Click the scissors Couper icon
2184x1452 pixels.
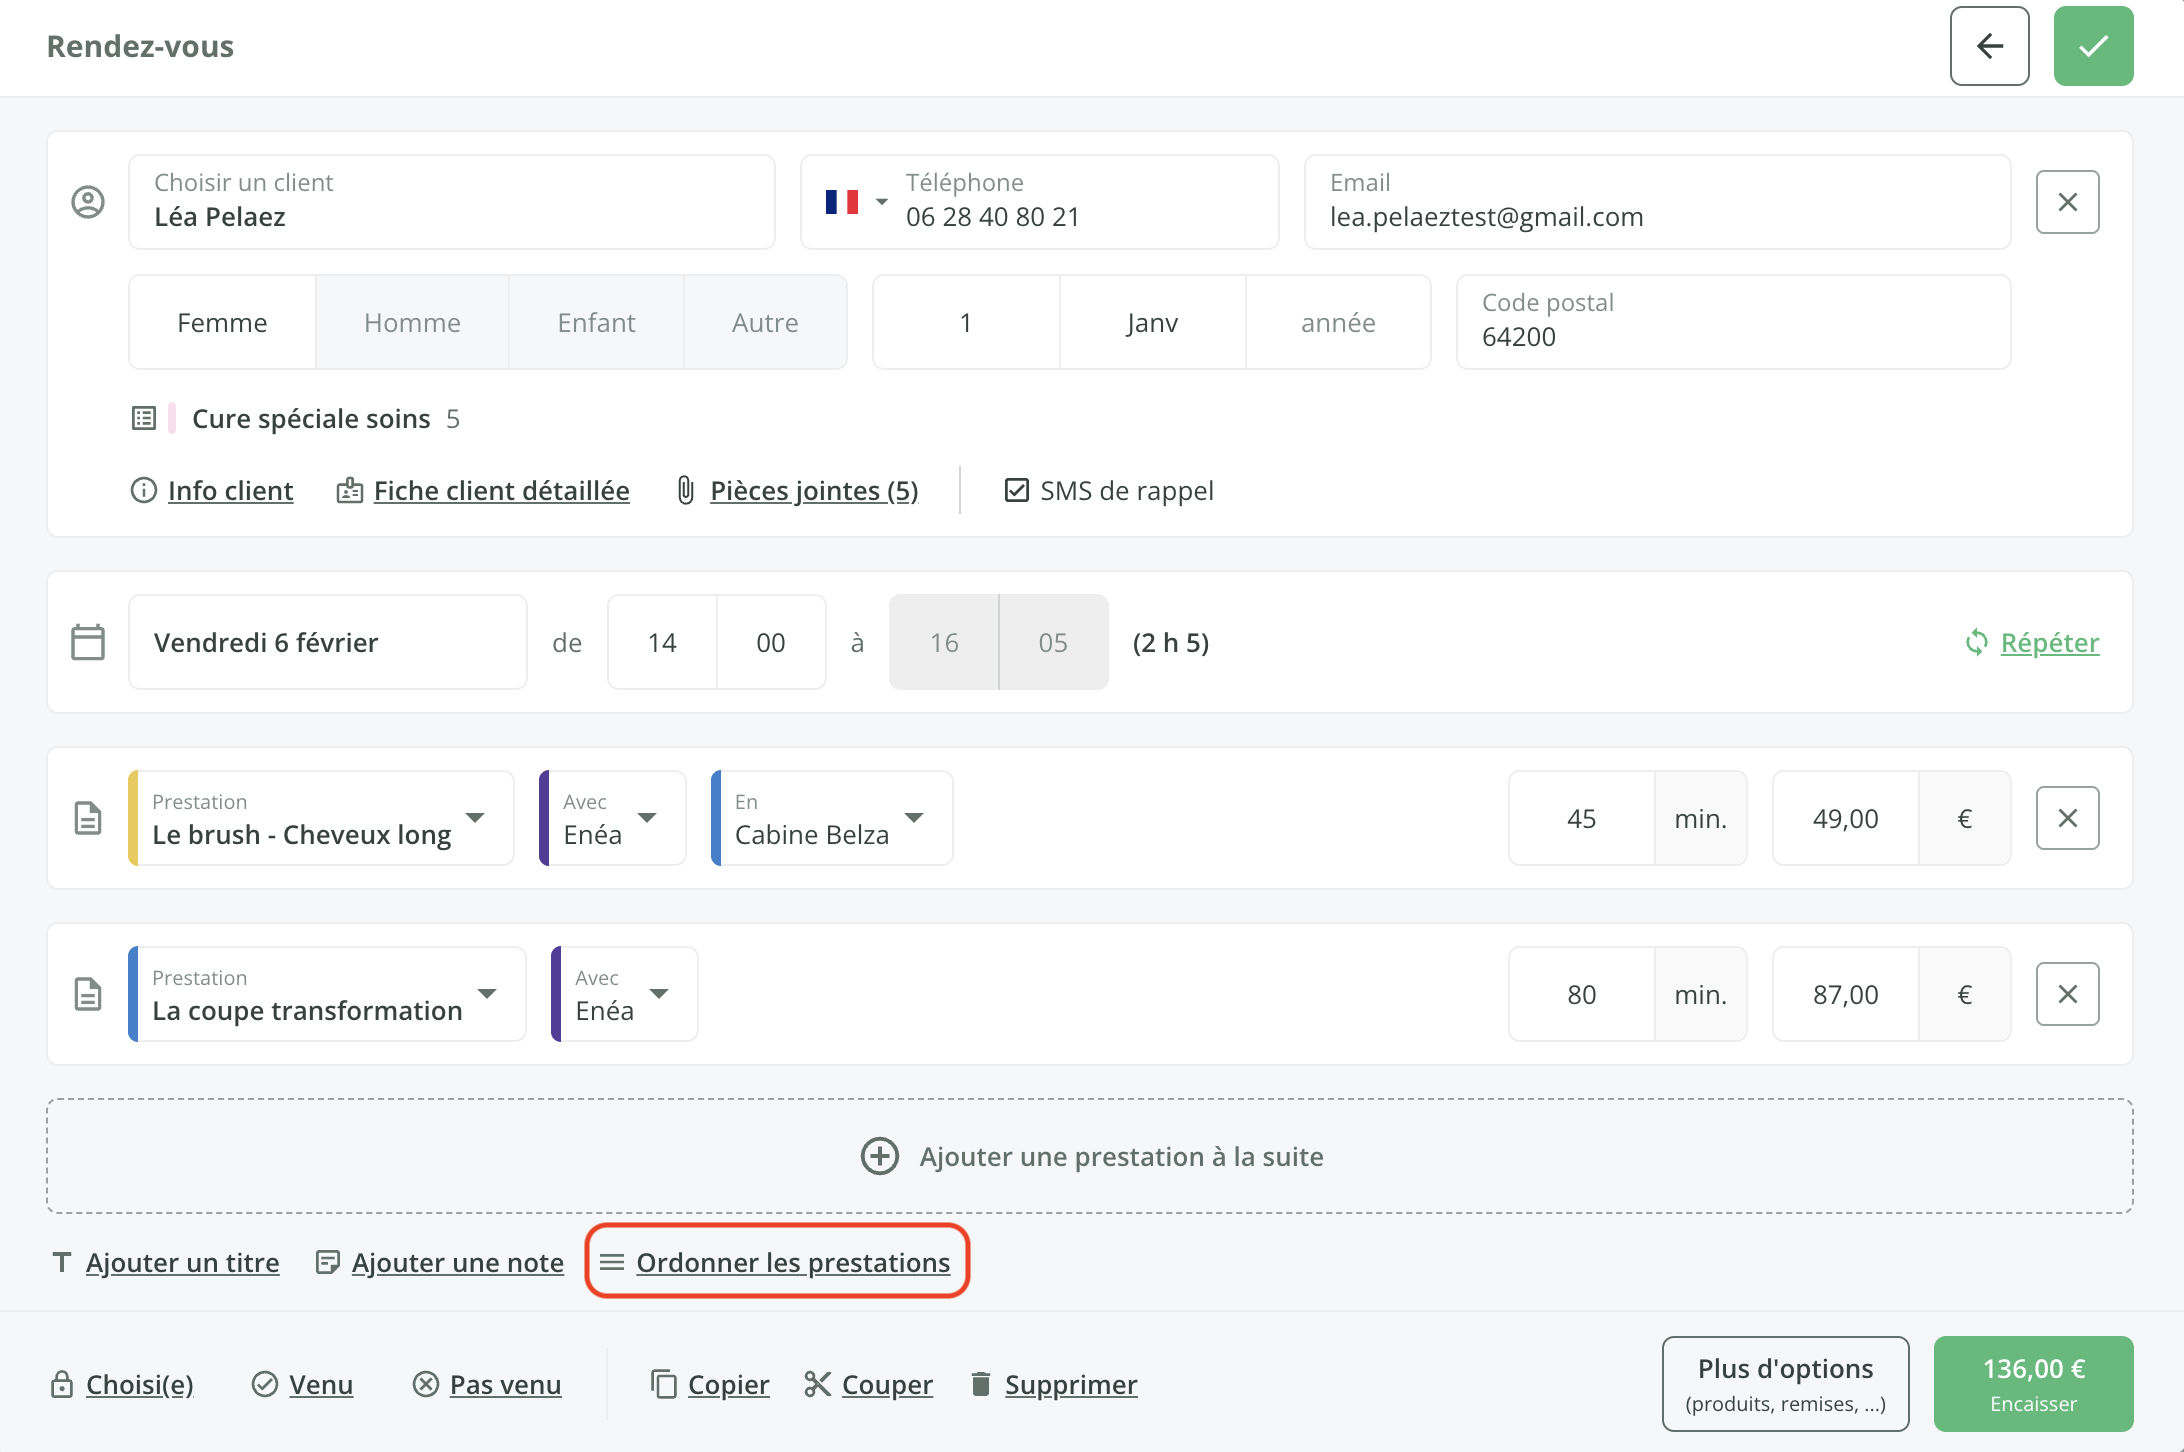point(818,1384)
